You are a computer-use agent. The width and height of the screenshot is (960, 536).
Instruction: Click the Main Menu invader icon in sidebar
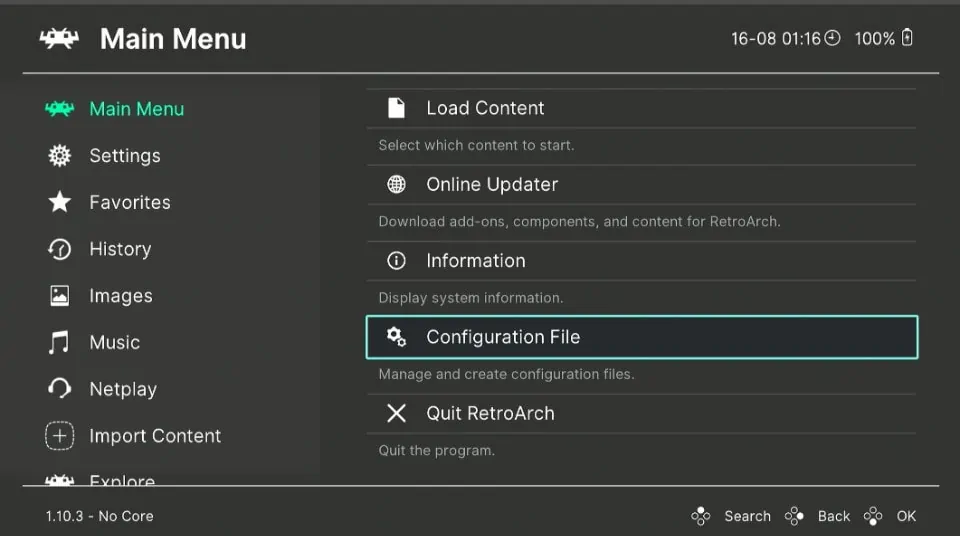click(x=59, y=109)
